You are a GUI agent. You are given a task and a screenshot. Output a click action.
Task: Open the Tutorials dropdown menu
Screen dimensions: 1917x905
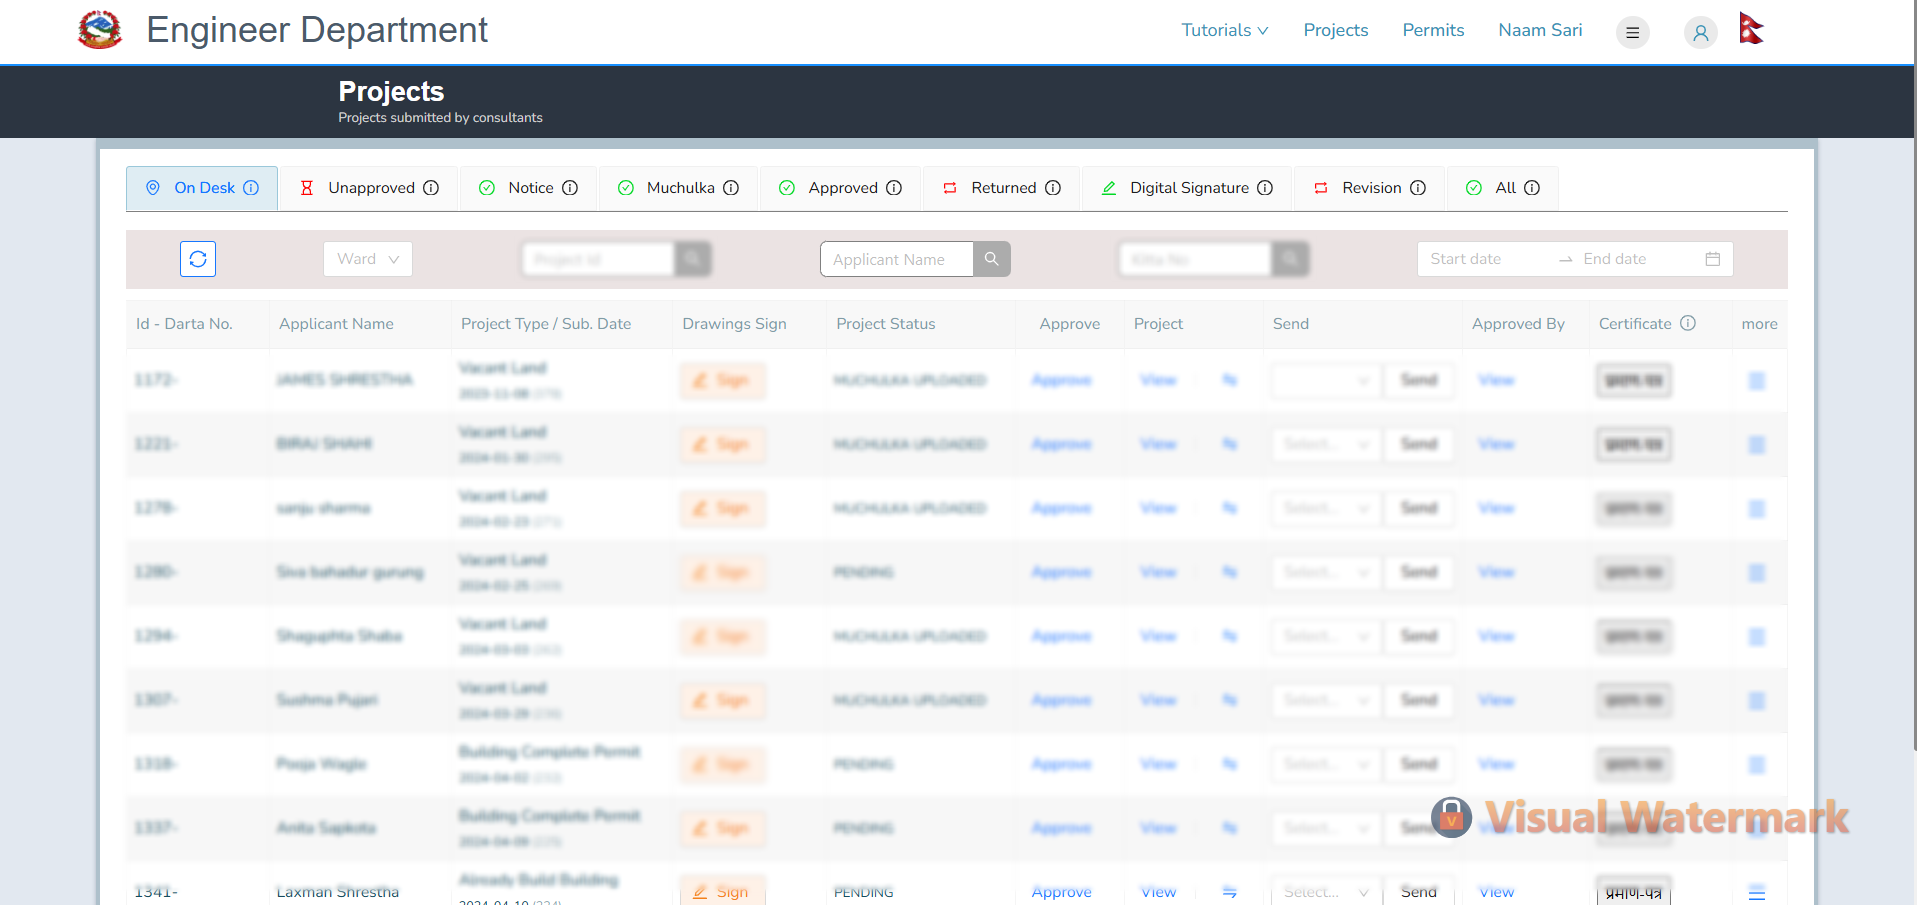pyautogui.click(x=1224, y=30)
